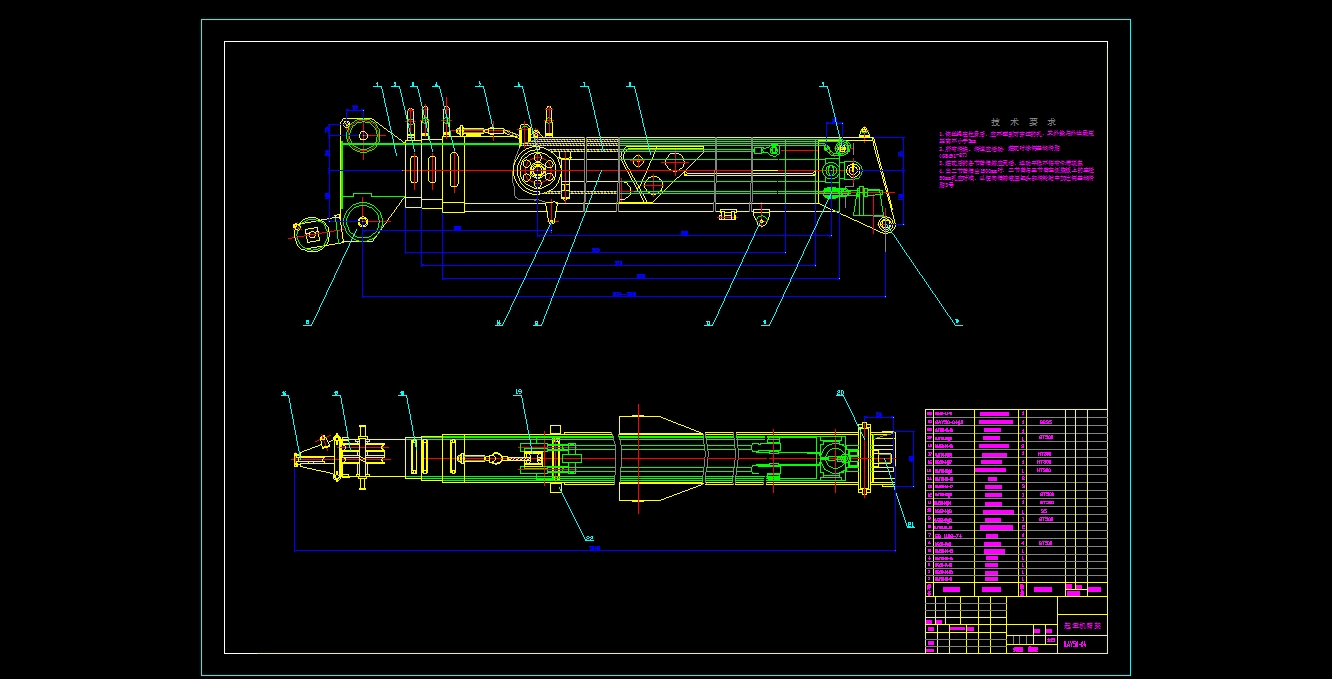Viewport: 1332px width, 679px height.
Task: Select the large bolted circular hub in side view
Action: click(538, 172)
